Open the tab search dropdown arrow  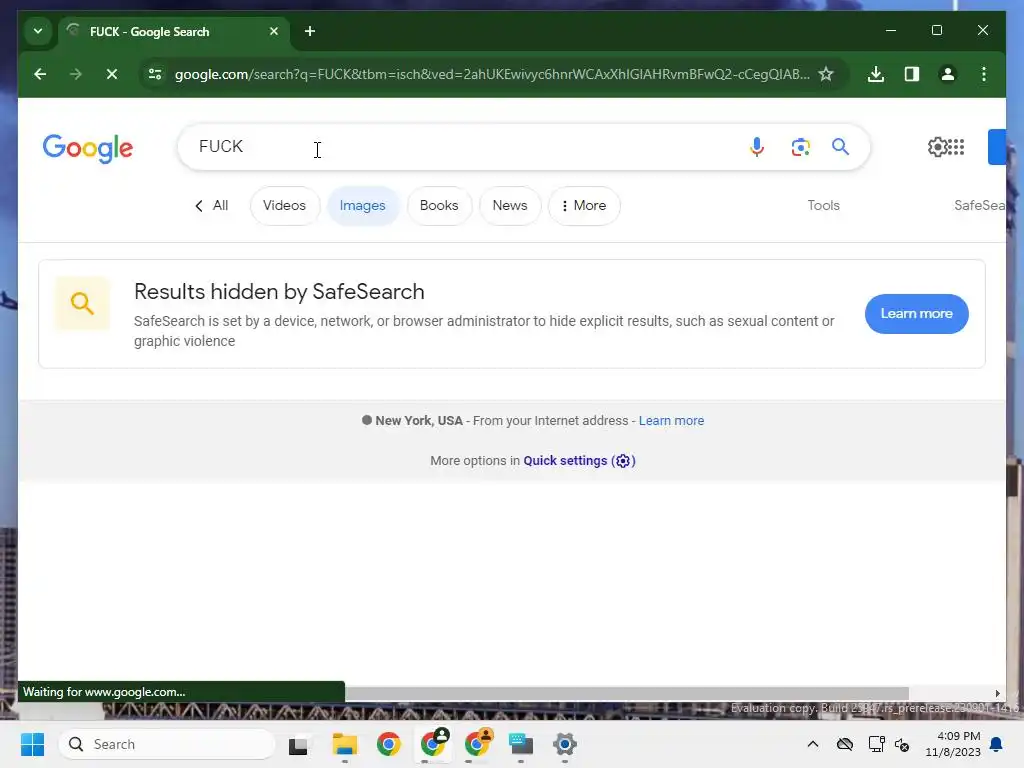pos(38,31)
